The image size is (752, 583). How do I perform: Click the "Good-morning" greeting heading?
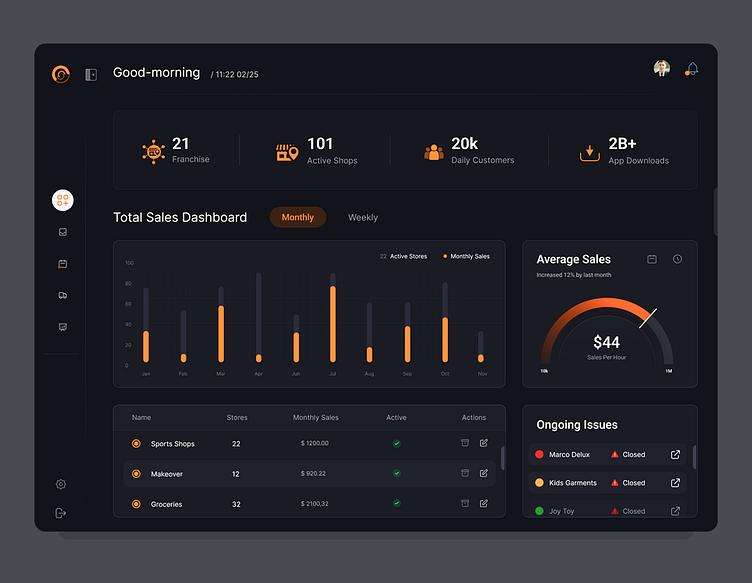coord(156,72)
